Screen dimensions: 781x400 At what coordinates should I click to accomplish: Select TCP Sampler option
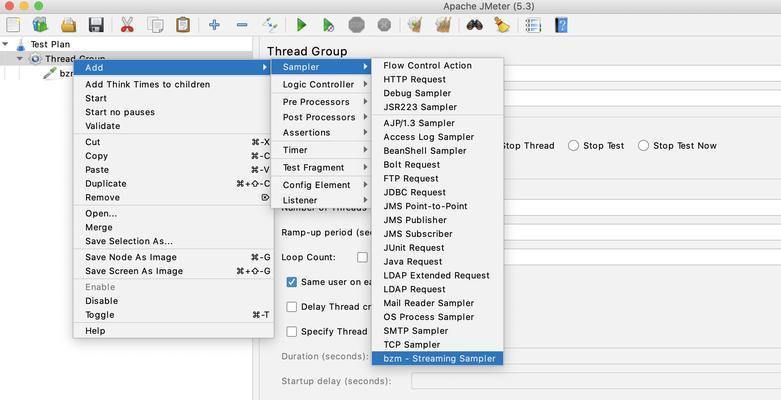438,345
